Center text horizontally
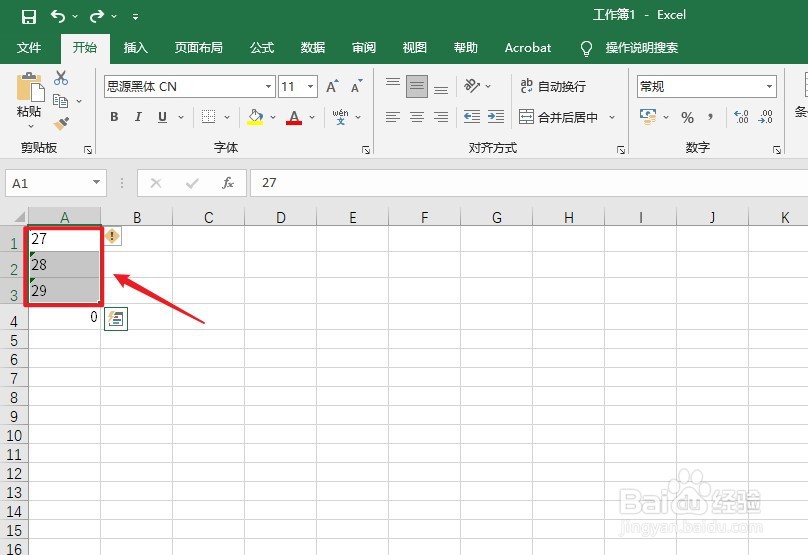Viewport: 808px width, 555px height. [417, 117]
